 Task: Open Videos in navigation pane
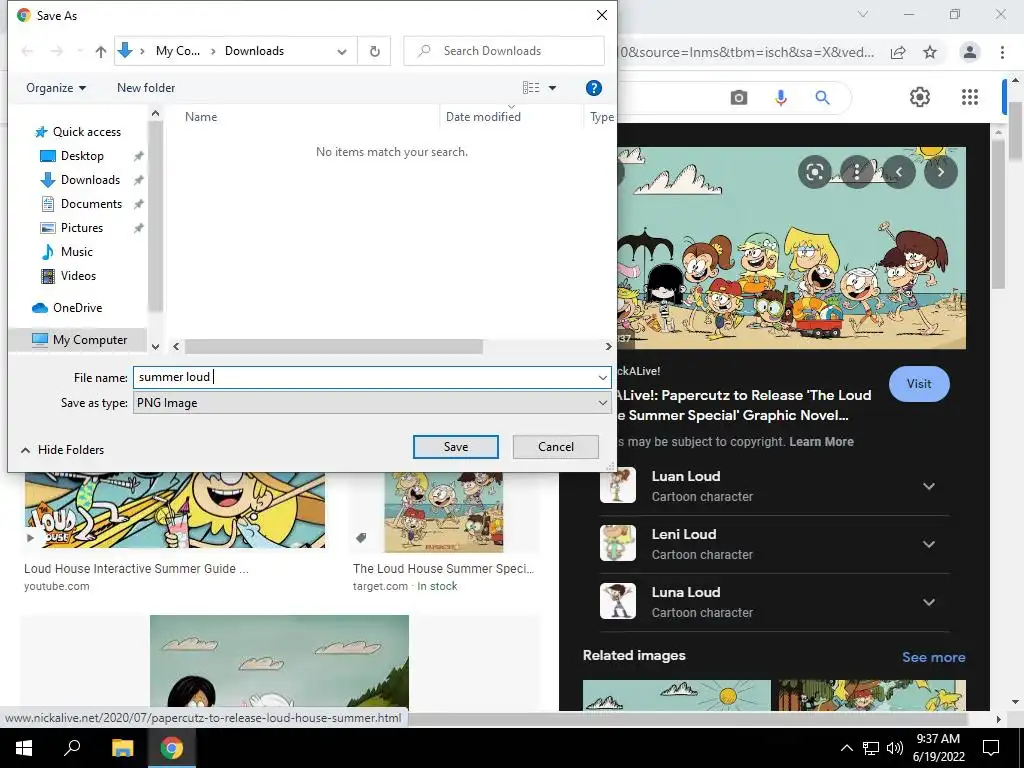(78, 276)
